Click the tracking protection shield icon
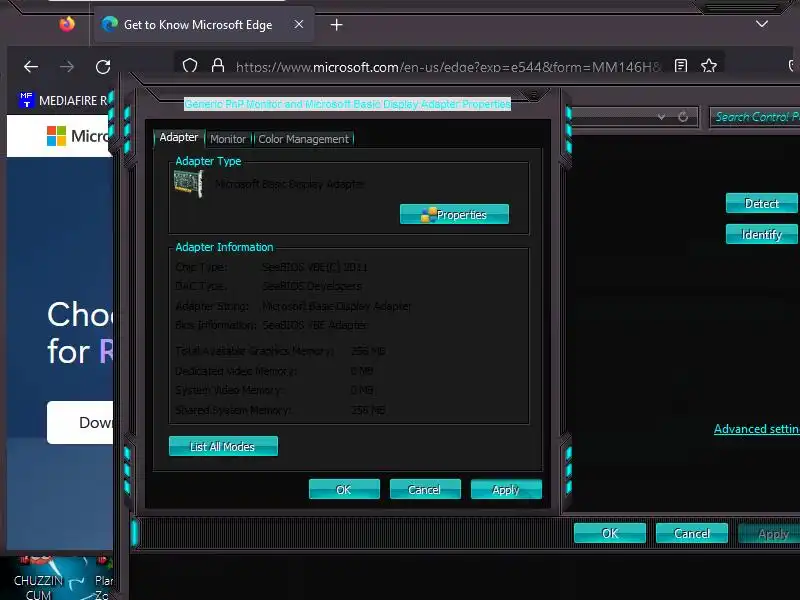Viewport: 800px width, 600px height. point(190,66)
